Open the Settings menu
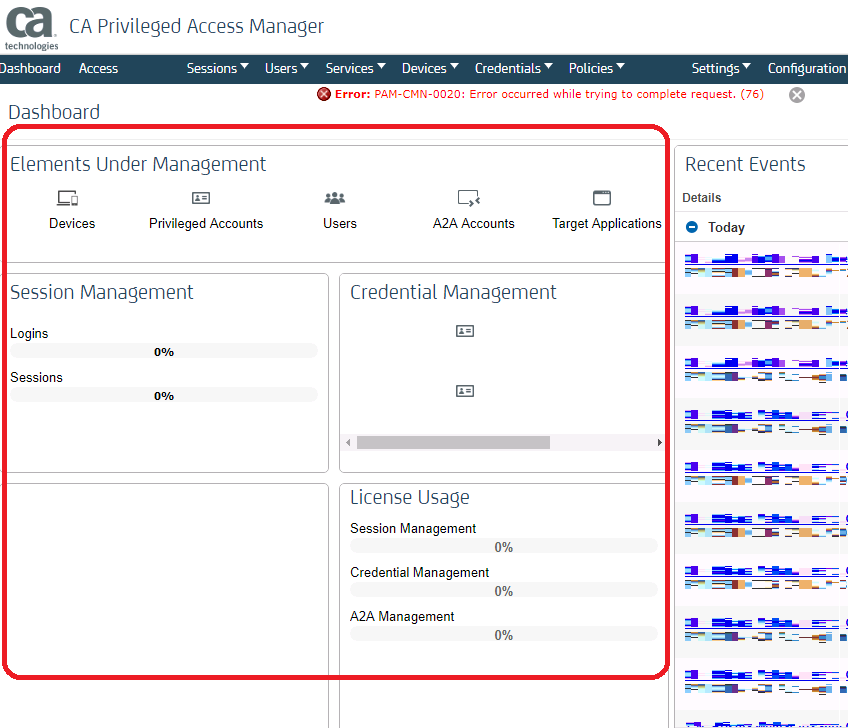Screen dimensions: 848x728 721,68
